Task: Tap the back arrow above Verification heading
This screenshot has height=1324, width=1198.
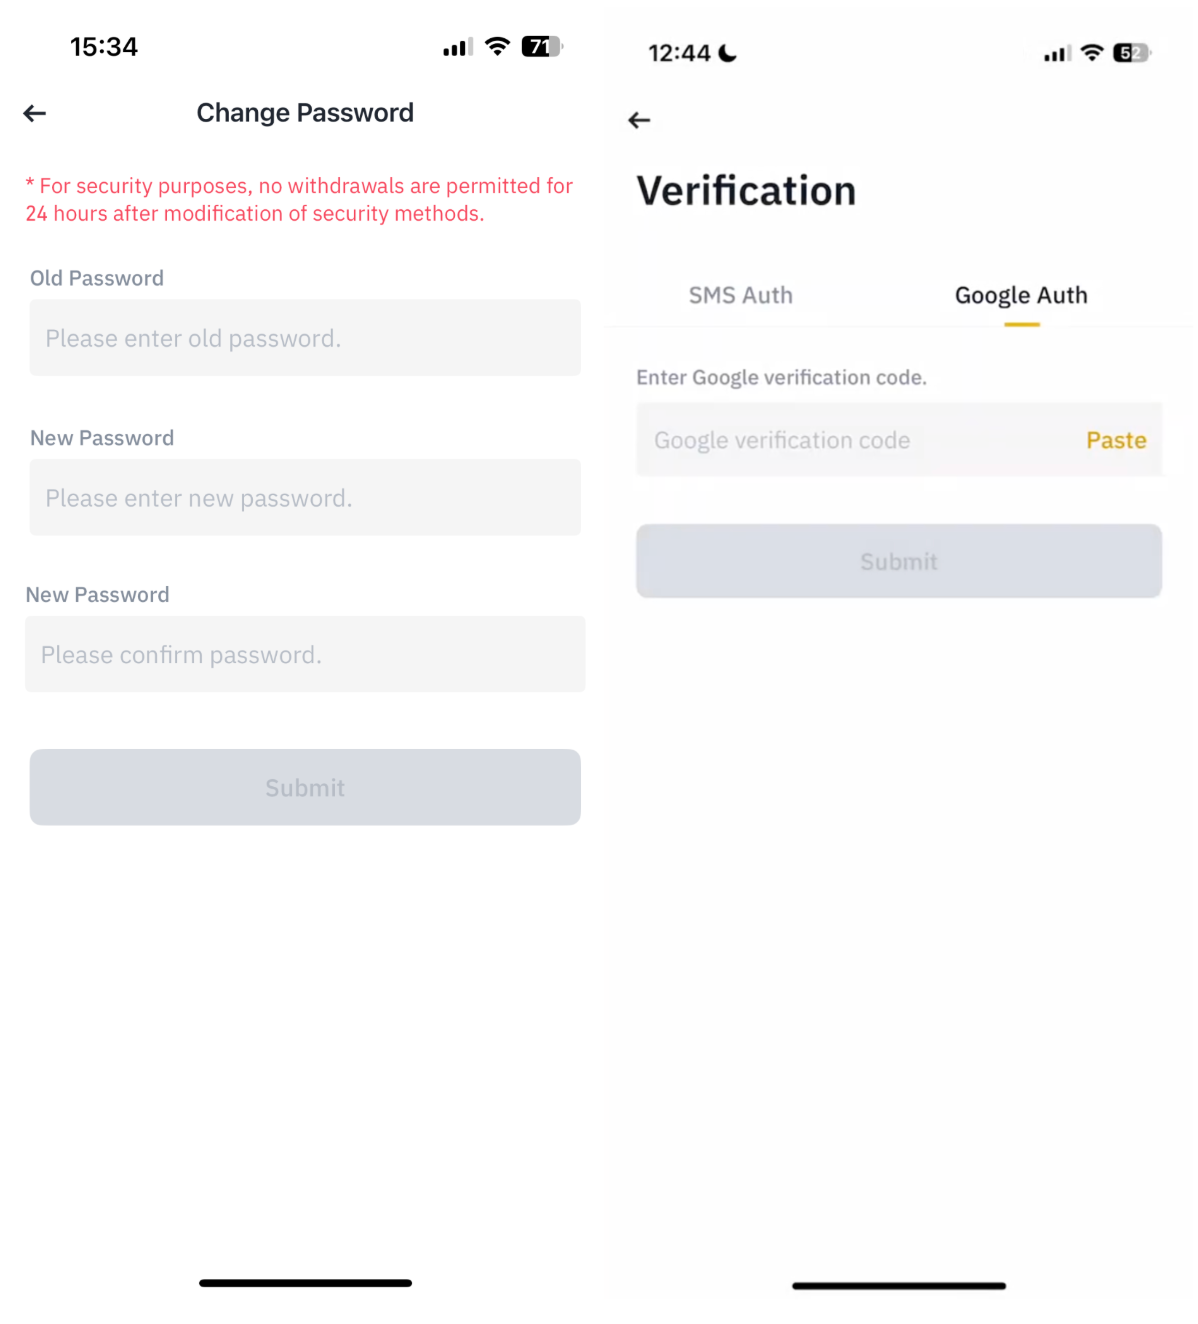Action: tap(639, 121)
